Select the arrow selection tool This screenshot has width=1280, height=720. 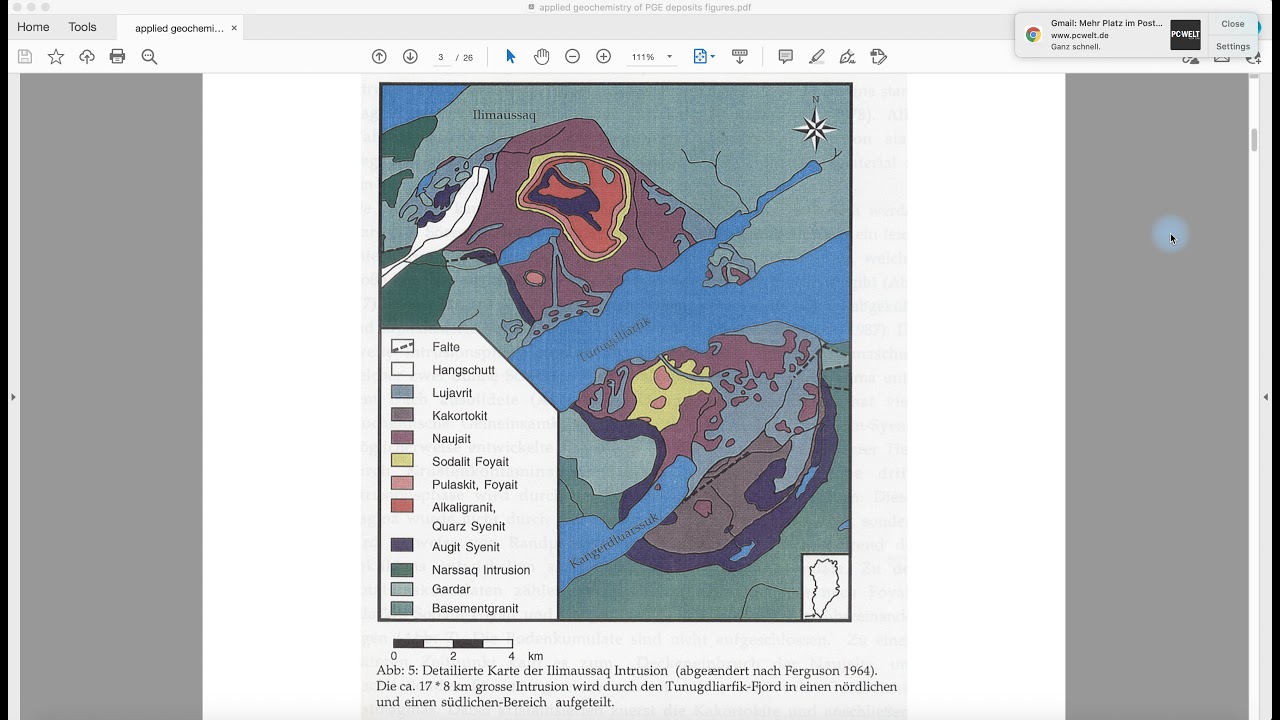(510, 57)
